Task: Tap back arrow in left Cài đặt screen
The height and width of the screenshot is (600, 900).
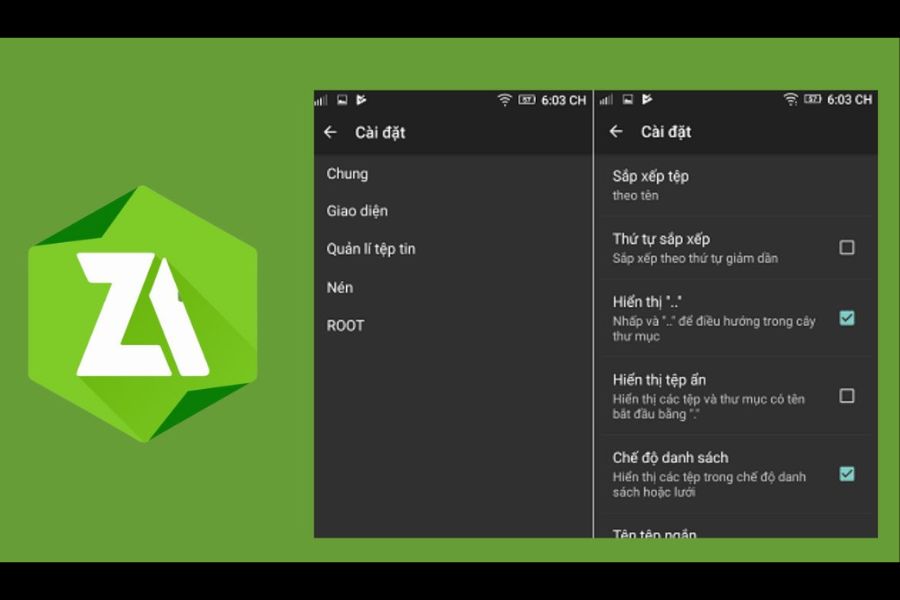Action: tap(330, 133)
